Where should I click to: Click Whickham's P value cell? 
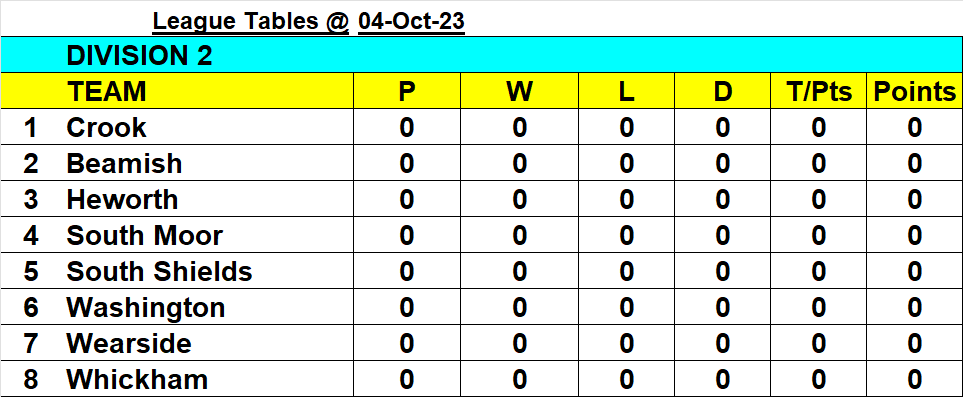click(x=407, y=379)
